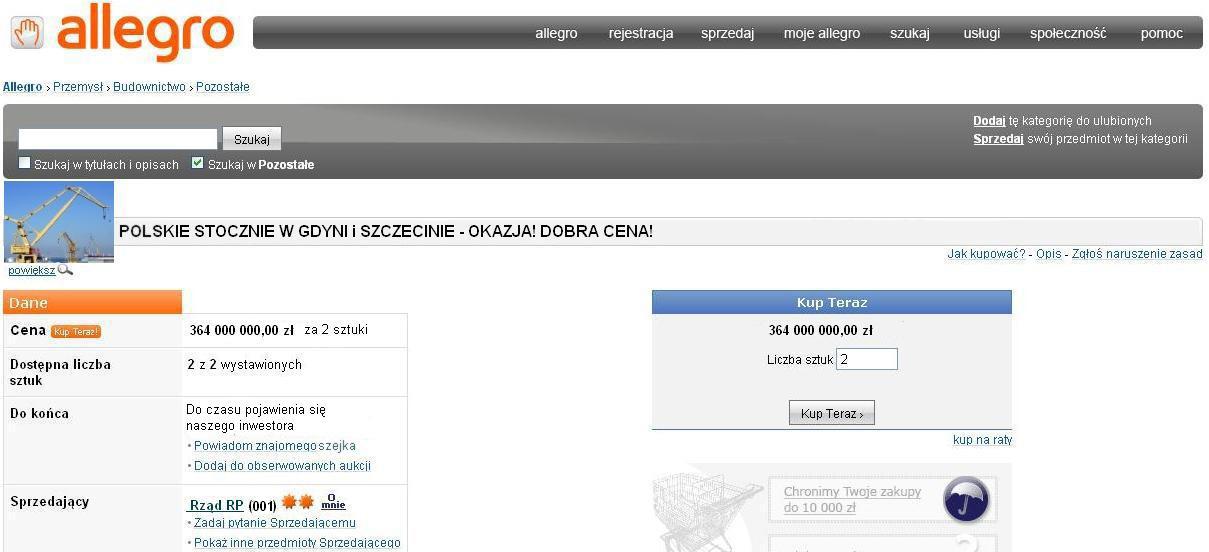Open the 'Rząd RP' seller link

(x=217, y=505)
